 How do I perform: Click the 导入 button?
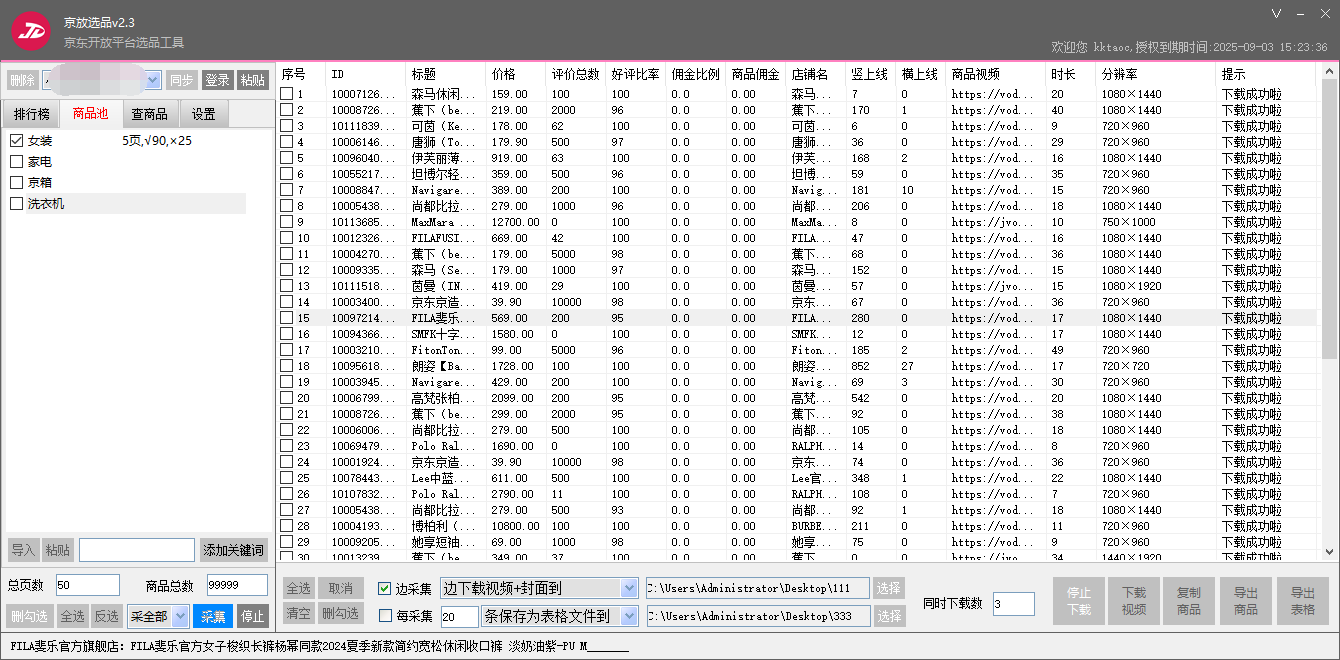pos(22,550)
